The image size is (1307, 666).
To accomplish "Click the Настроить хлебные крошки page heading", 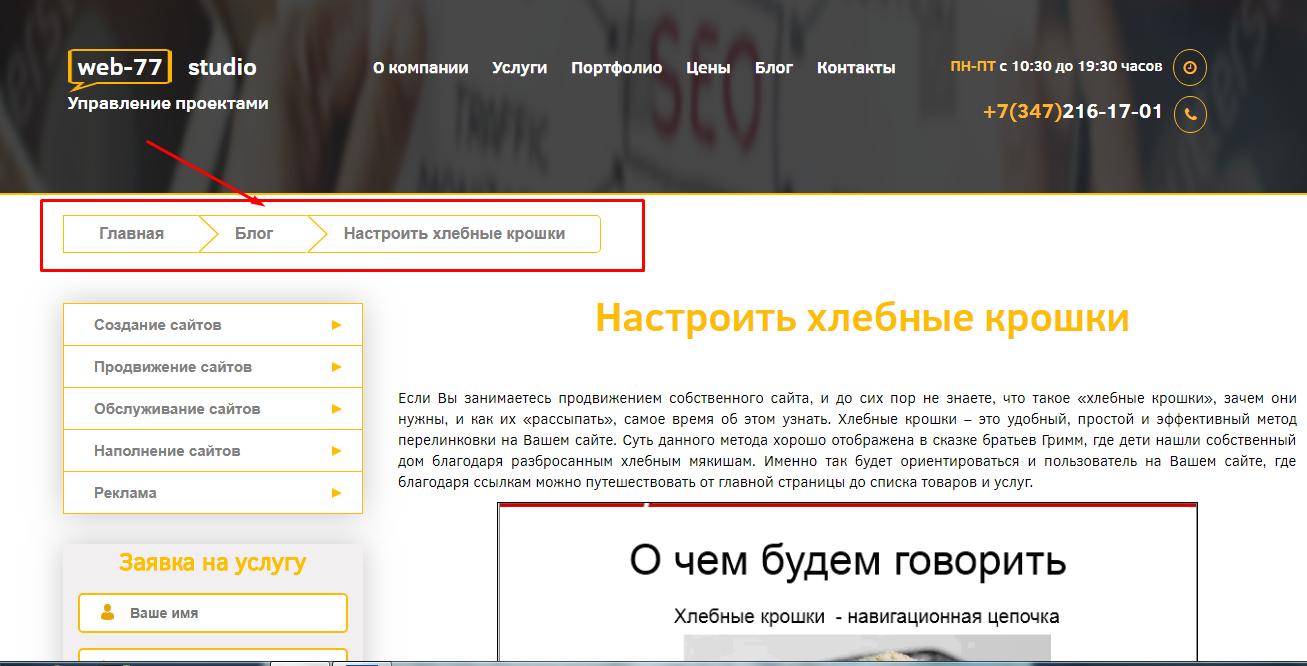I will pos(862,318).
